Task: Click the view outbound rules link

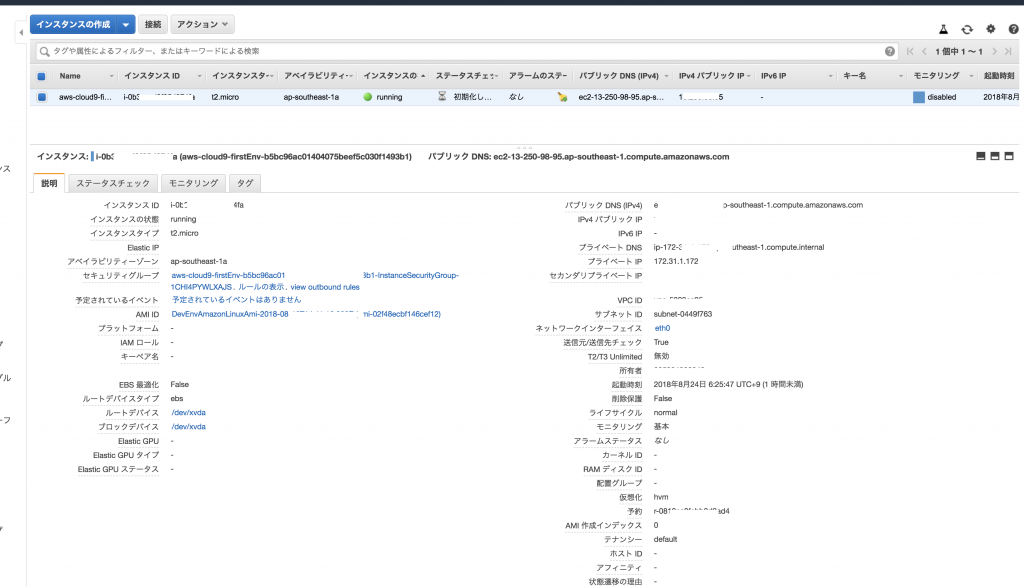Action: pos(325,287)
